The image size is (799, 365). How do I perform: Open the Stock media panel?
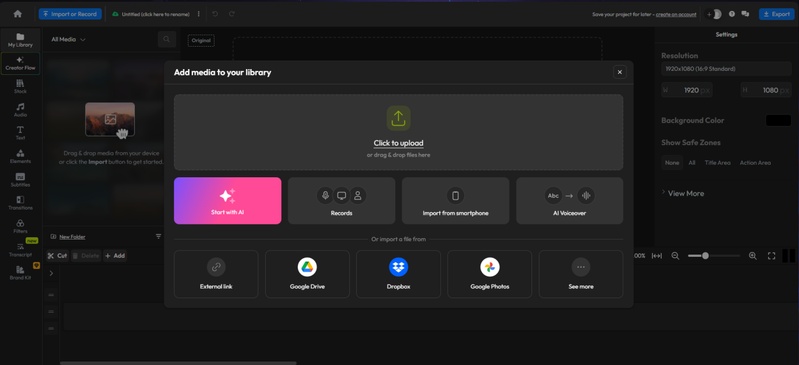tap(20, 86)
